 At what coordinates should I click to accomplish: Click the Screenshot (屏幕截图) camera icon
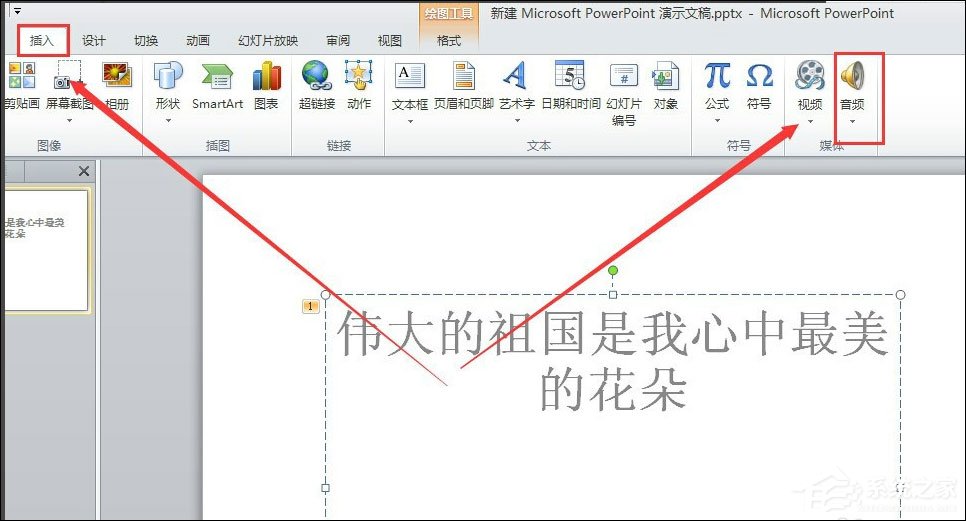(69, 77)
